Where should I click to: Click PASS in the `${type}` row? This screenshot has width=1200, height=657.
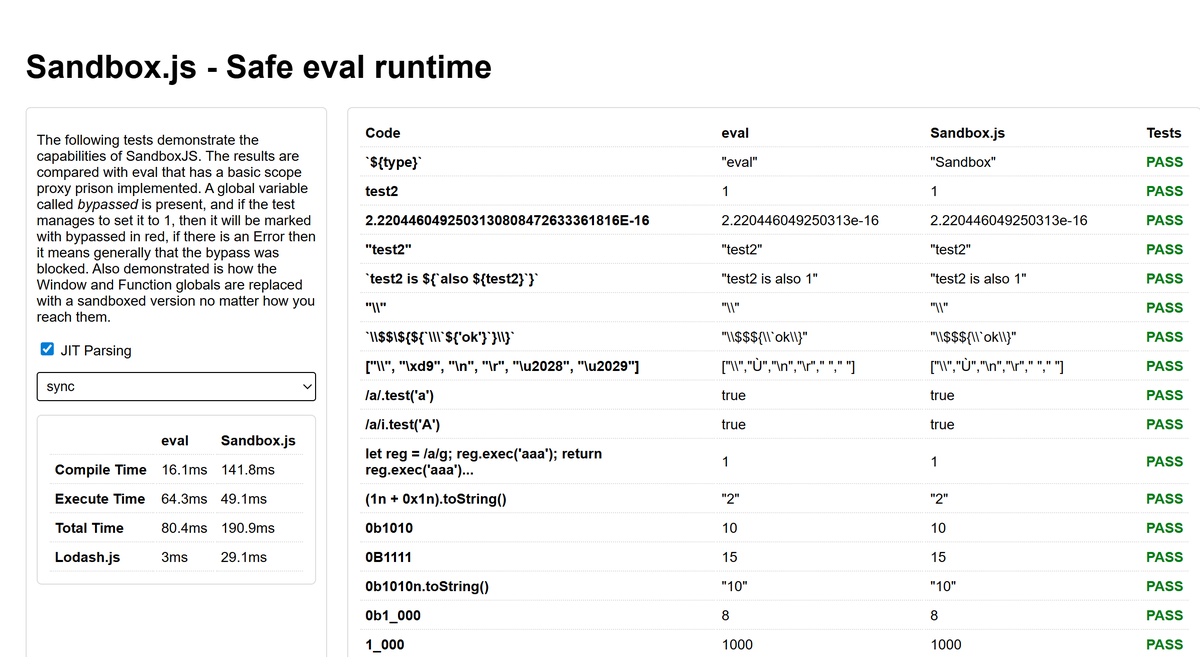click(1164, 162)
